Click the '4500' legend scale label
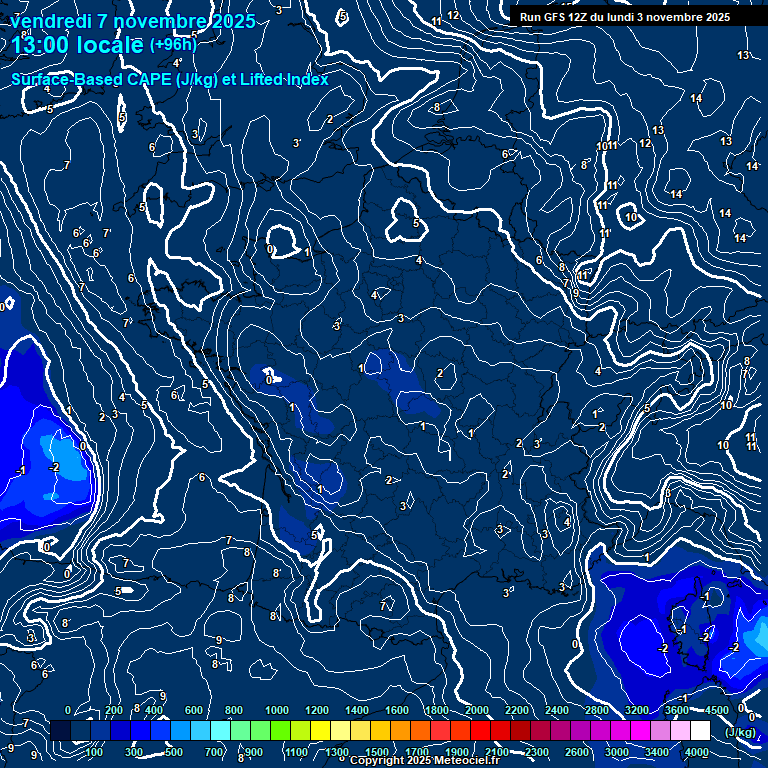 [x=717, y=710]
